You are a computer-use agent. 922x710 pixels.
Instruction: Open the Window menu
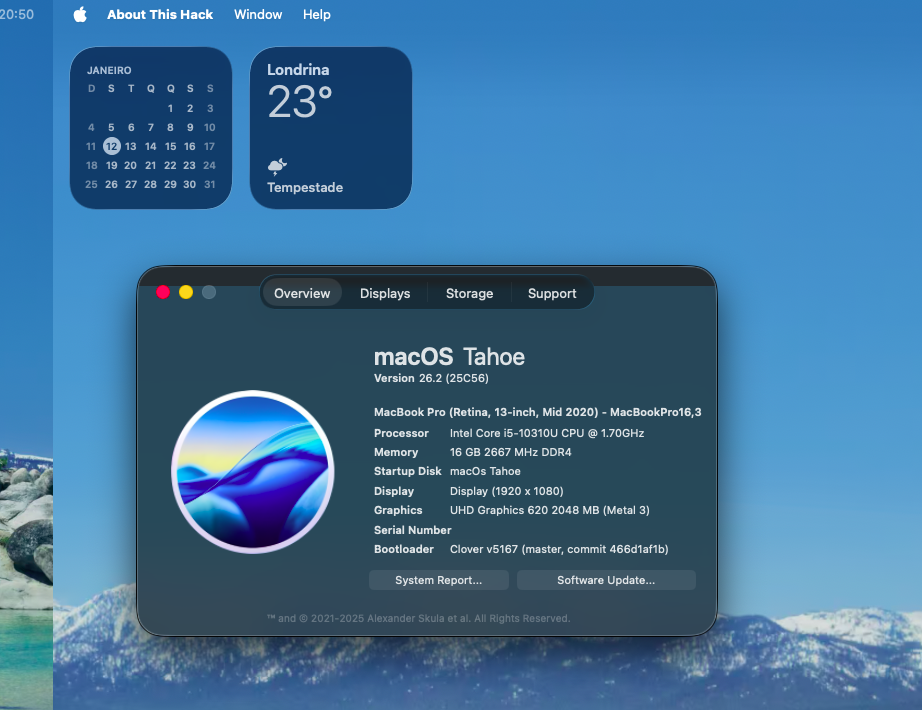coord(258,15)
